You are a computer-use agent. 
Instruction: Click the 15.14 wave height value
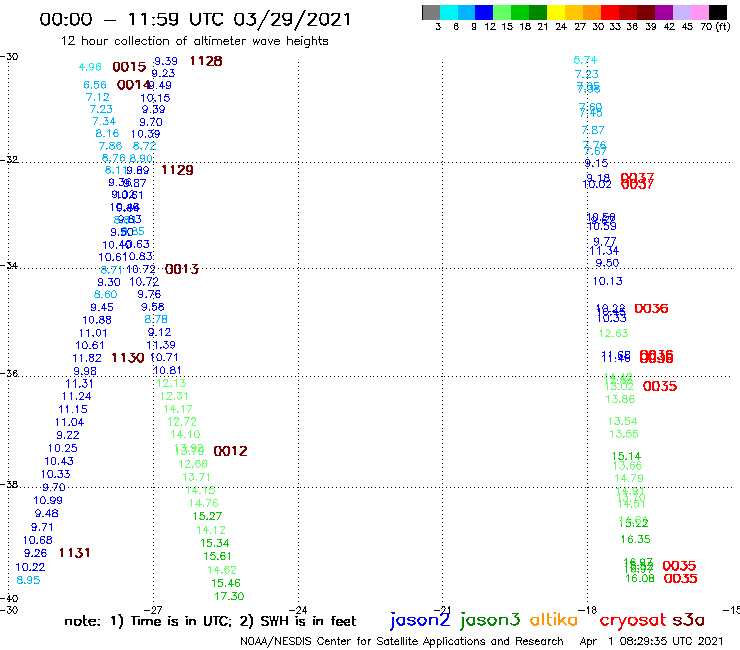[626, 456]
